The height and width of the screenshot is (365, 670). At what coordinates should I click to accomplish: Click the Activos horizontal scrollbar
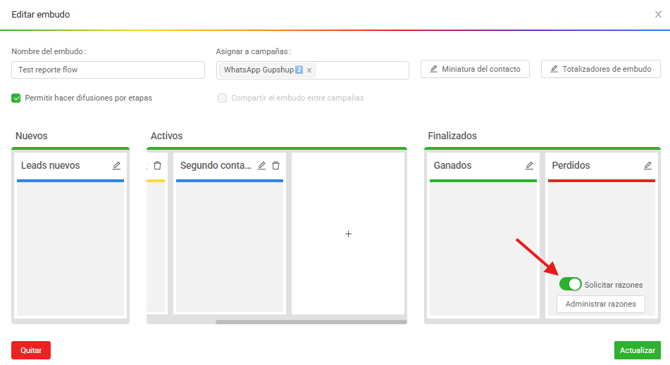[311, 322]
